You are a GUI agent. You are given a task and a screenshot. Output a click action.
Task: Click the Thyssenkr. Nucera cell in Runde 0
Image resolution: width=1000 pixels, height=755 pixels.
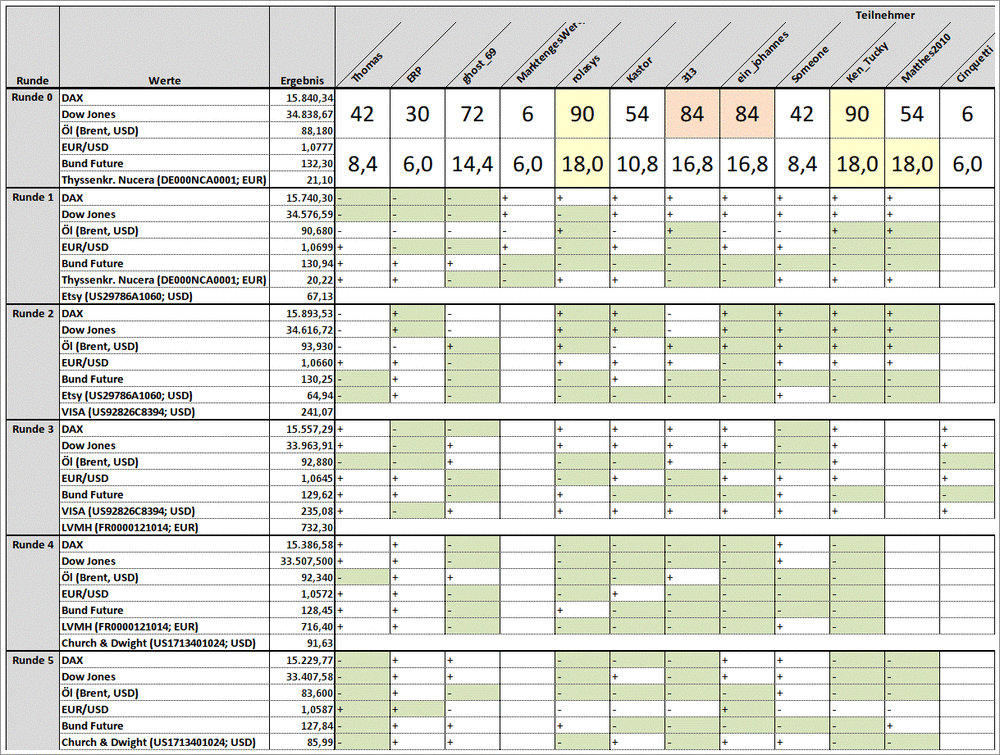click(x=164, y=180)
